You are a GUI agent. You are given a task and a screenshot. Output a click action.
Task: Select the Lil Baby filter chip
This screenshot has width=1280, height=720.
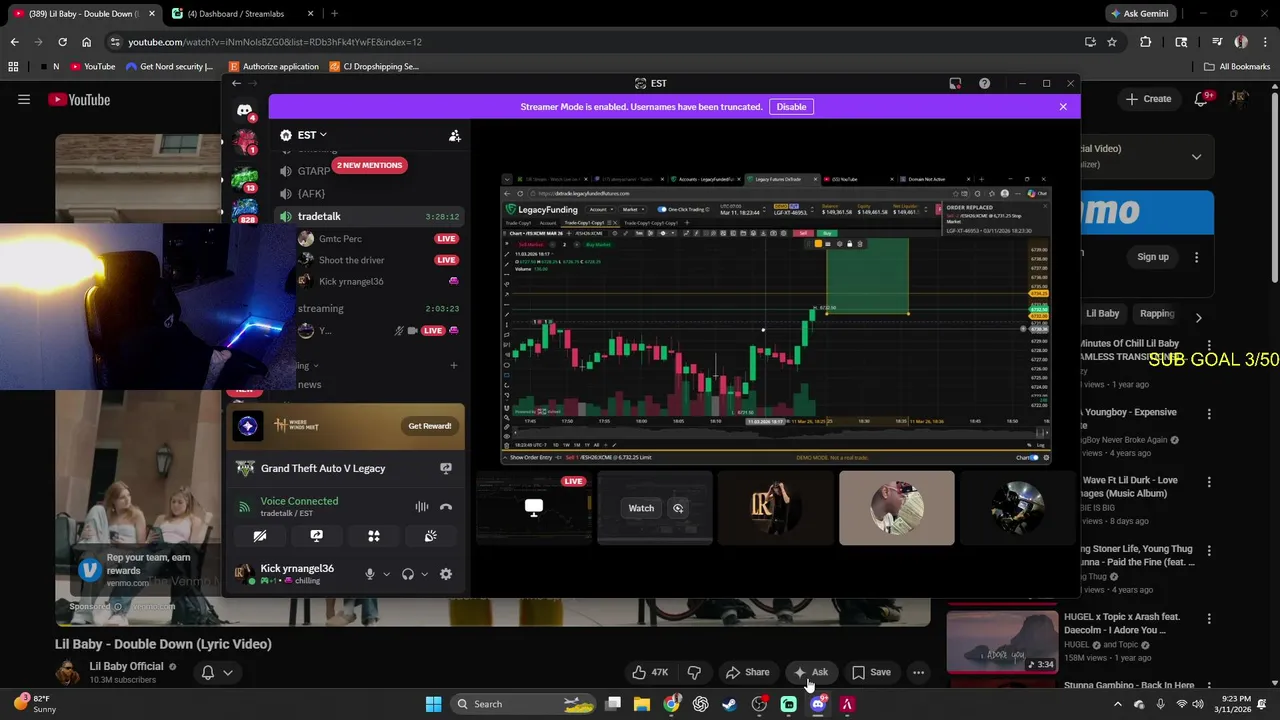1102,313
